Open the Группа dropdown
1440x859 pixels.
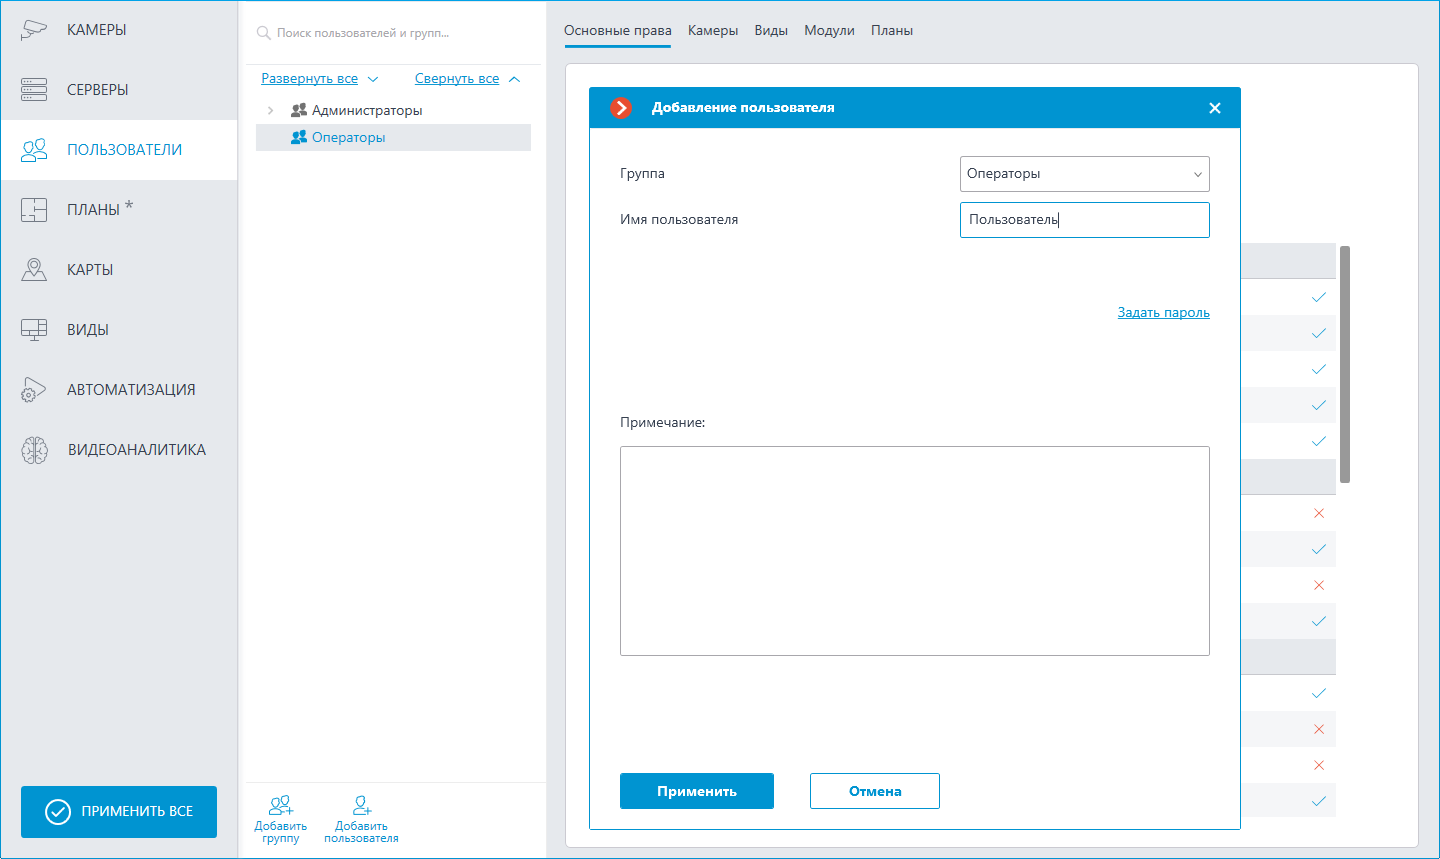pyautogui.click(x=1085, y=174)
